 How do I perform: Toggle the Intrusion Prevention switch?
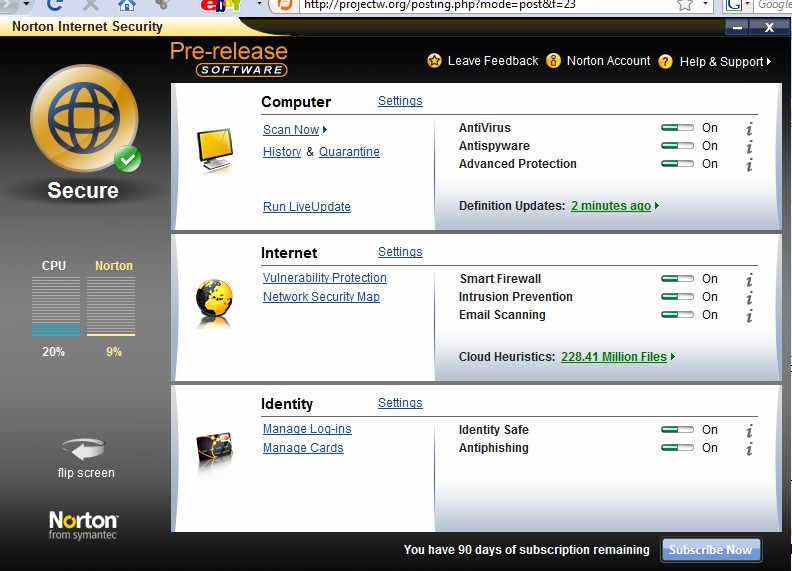(677, 297)
